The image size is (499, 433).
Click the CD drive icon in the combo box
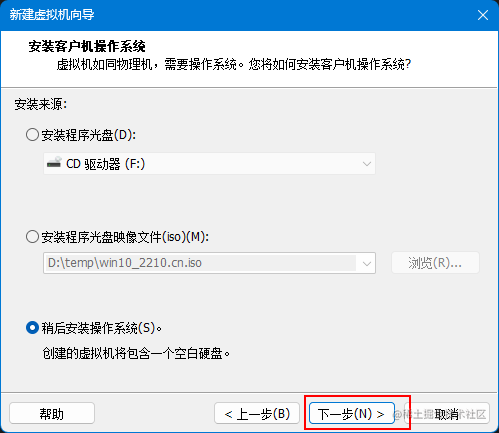(x=54, y=163)
